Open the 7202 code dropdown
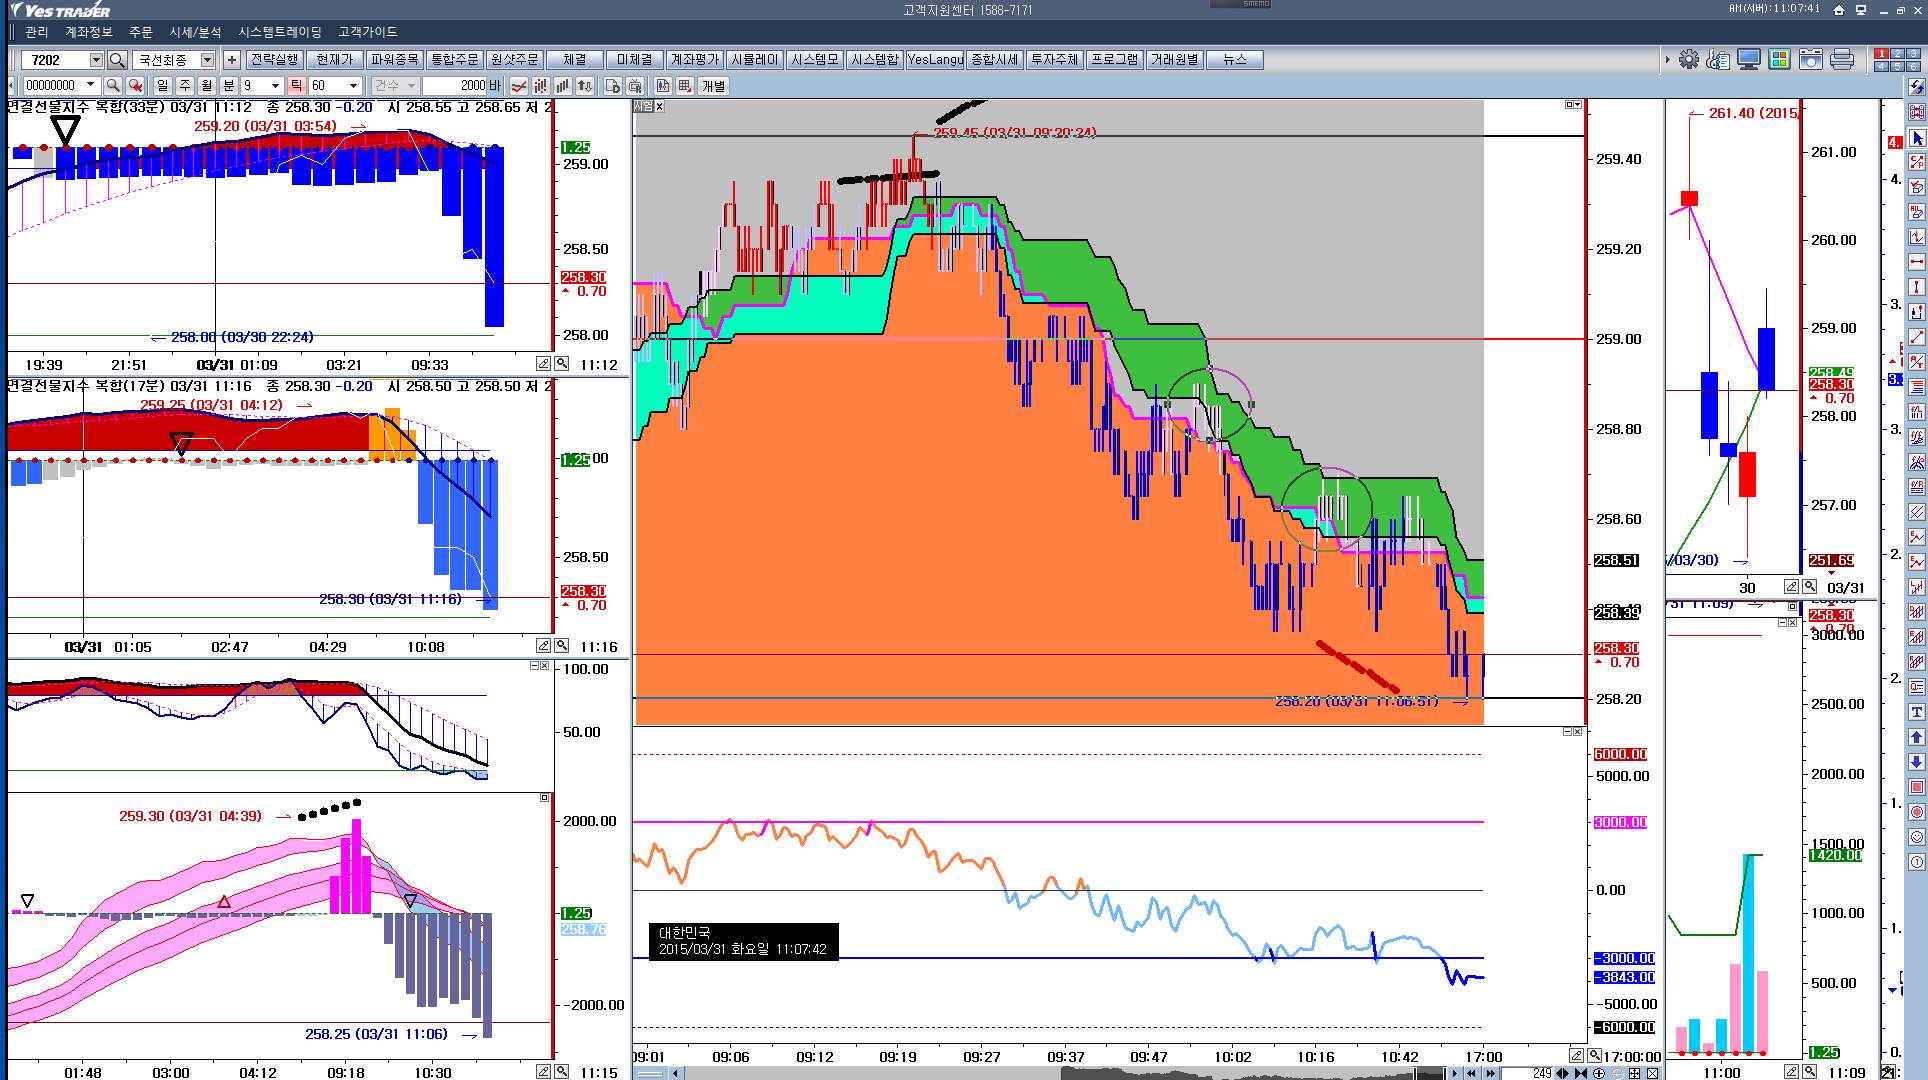Image resolution: width=1928 pixels, height=1080 pixels. click(96, 60)
